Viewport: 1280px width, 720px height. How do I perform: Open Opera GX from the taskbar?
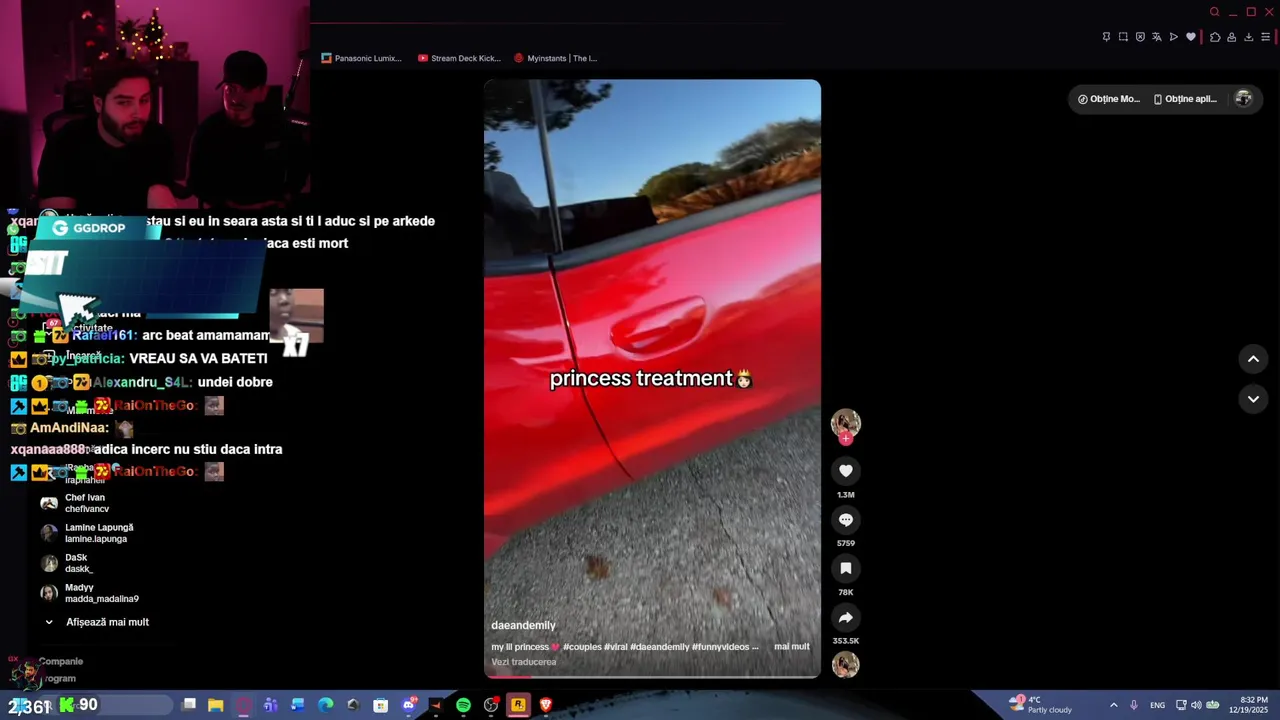[x=244, y=705]
